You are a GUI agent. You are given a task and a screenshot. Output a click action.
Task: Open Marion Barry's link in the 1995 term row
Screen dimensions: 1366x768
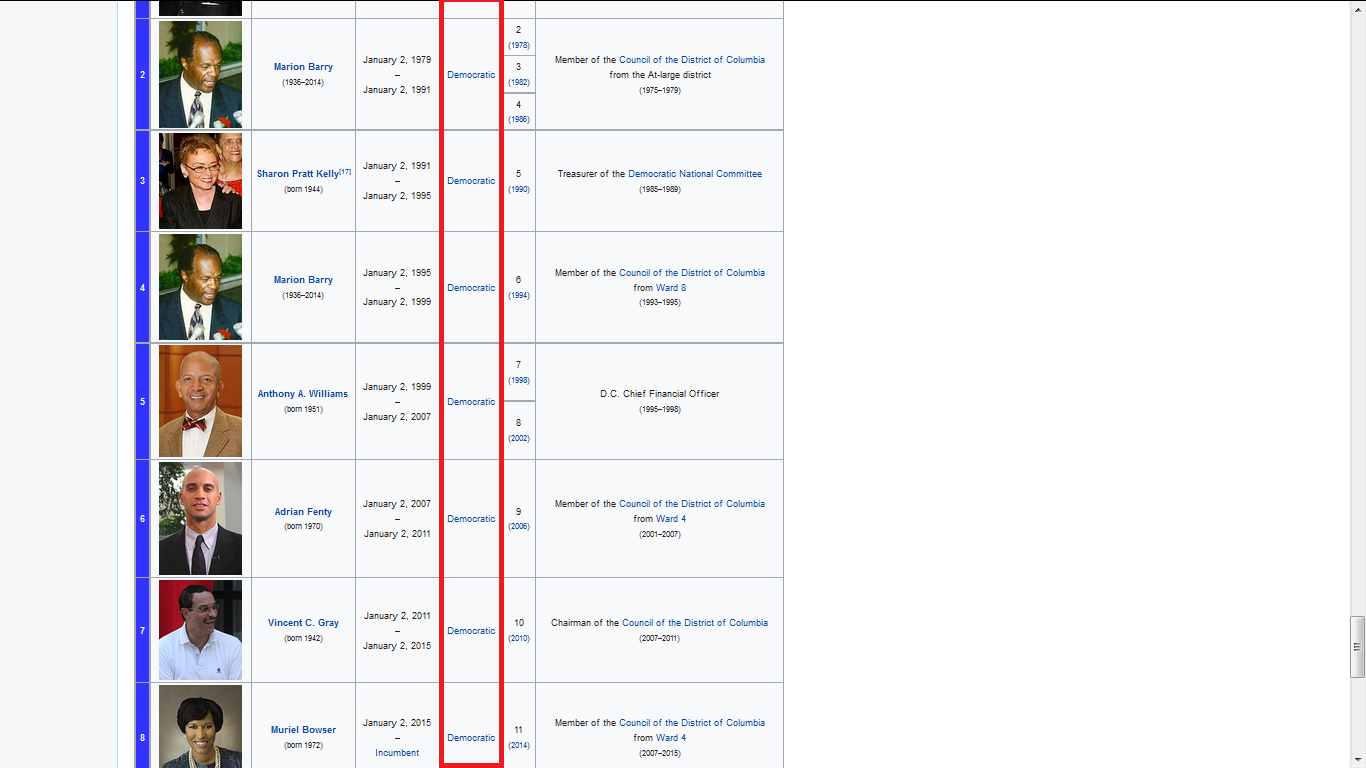303,280
